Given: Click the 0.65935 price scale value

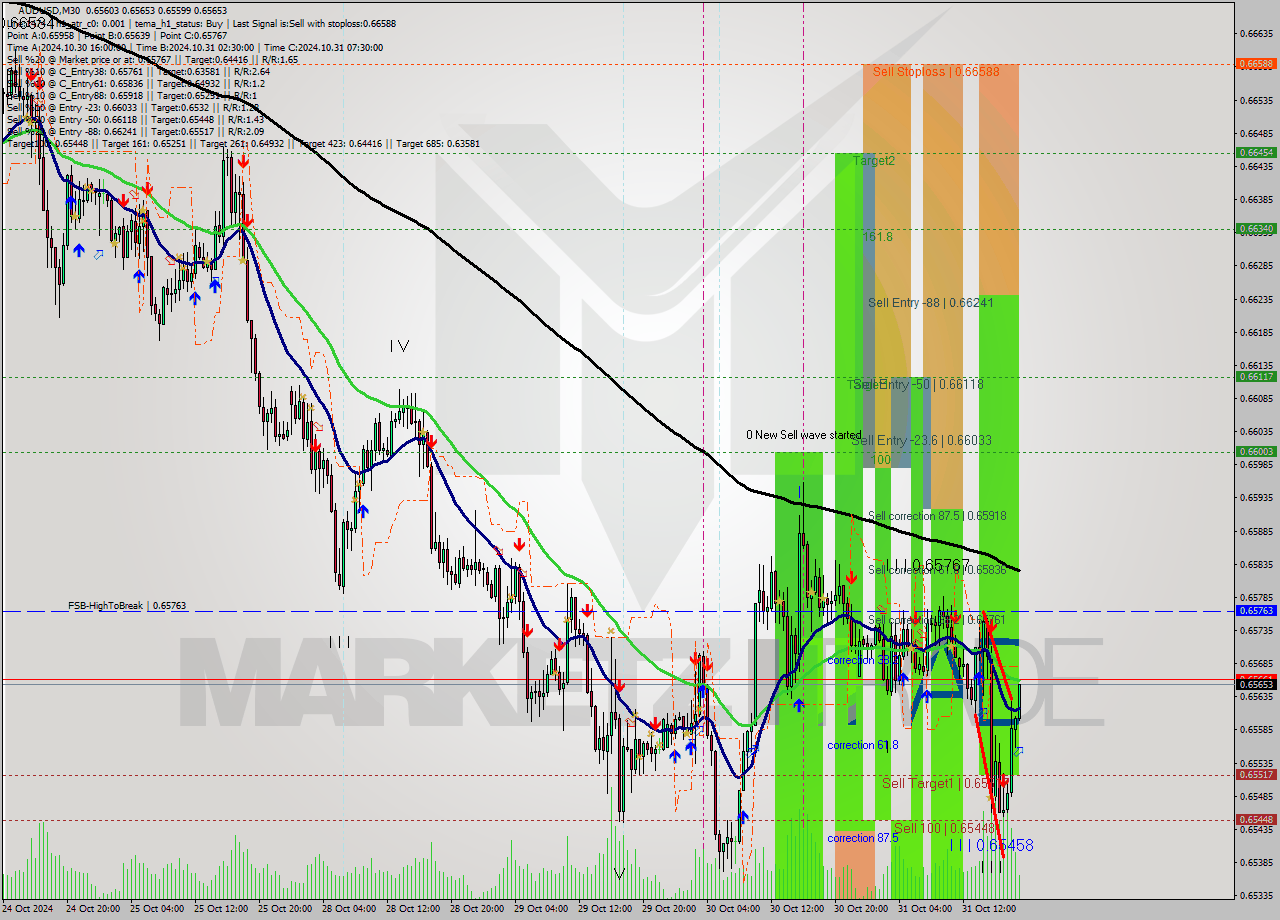Looking at the screenshot, I should 1258,498.
